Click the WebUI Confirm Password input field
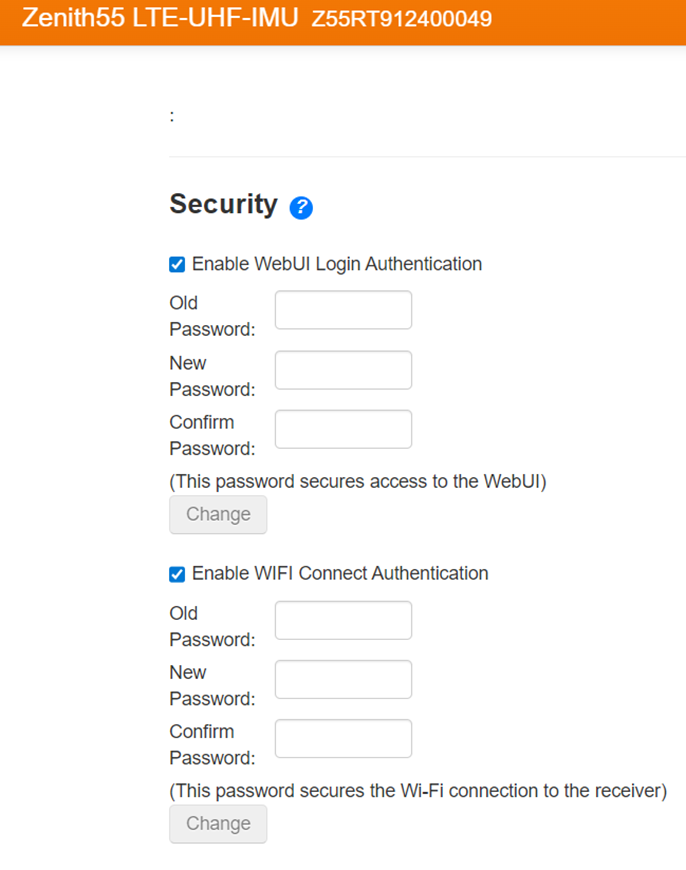Image resolution: width=686 pixels, height=870 pixels. [x=343, y=429]
